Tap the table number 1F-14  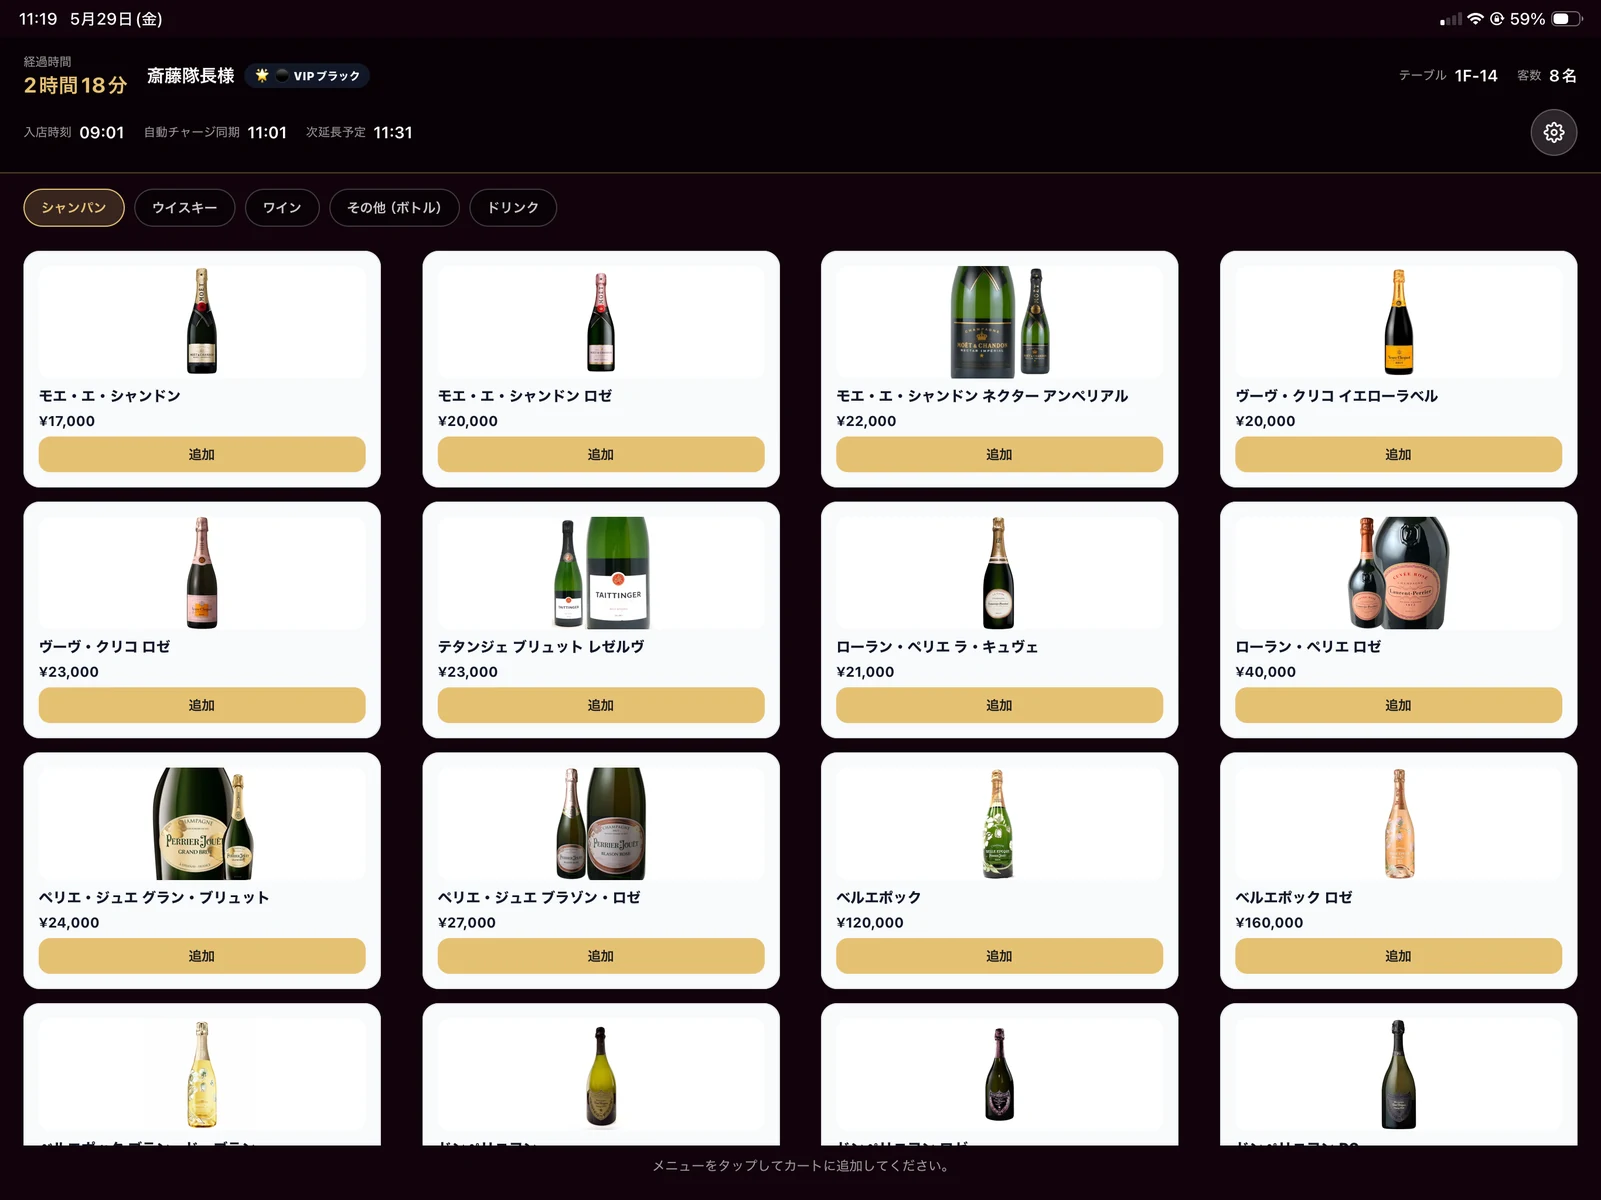(x=1476, y=76)
